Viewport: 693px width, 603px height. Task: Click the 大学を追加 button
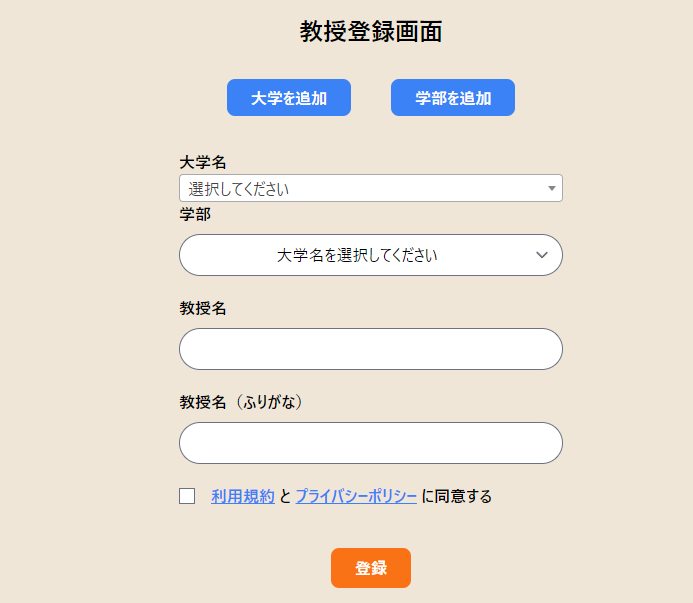coord(289,98)
